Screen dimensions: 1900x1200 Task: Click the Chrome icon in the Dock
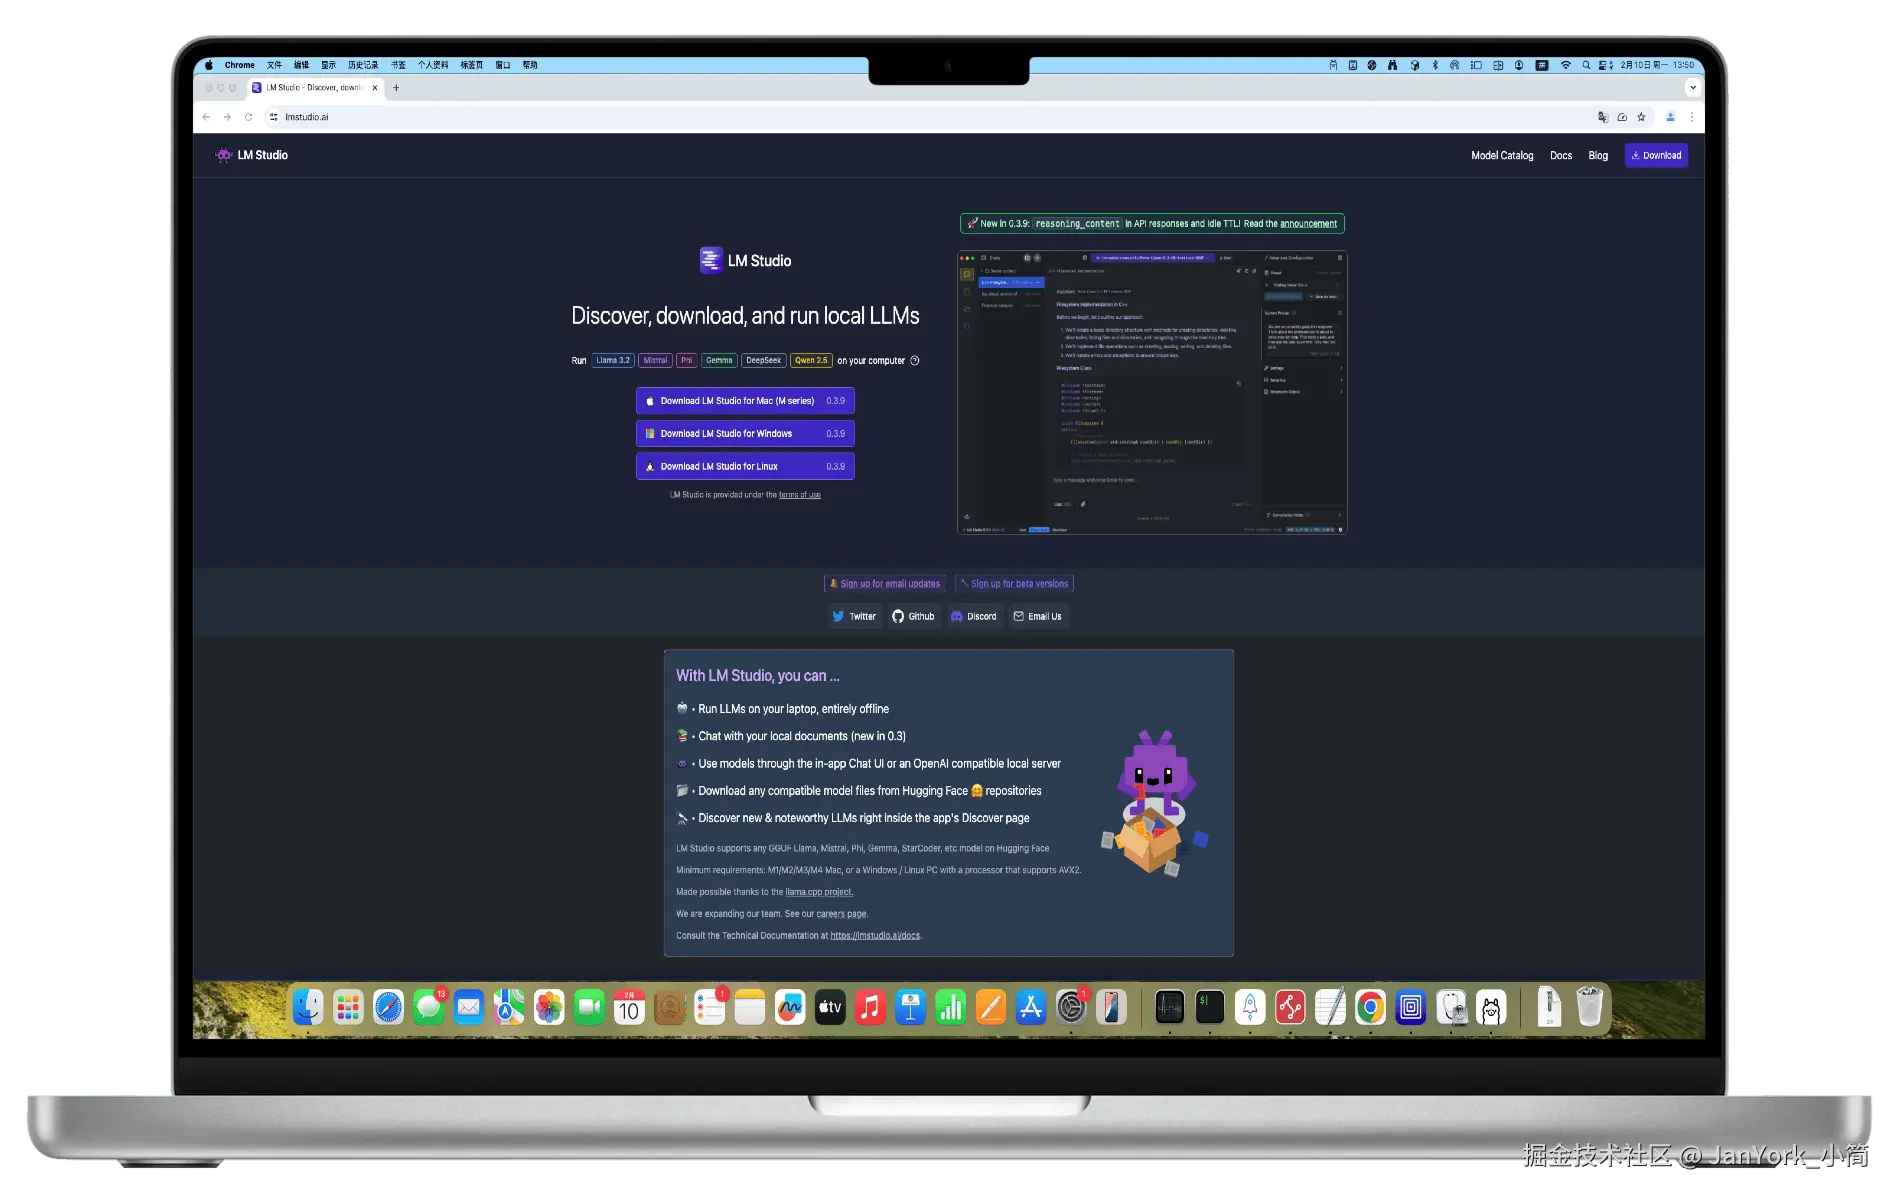click(x=1370, y=1007)
